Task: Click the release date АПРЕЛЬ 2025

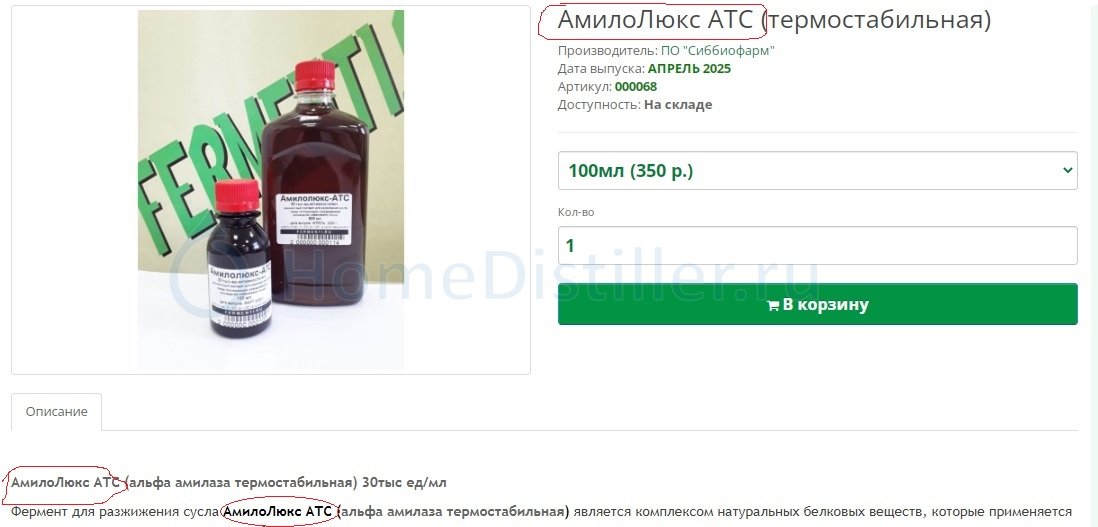Action: [689, 69]
